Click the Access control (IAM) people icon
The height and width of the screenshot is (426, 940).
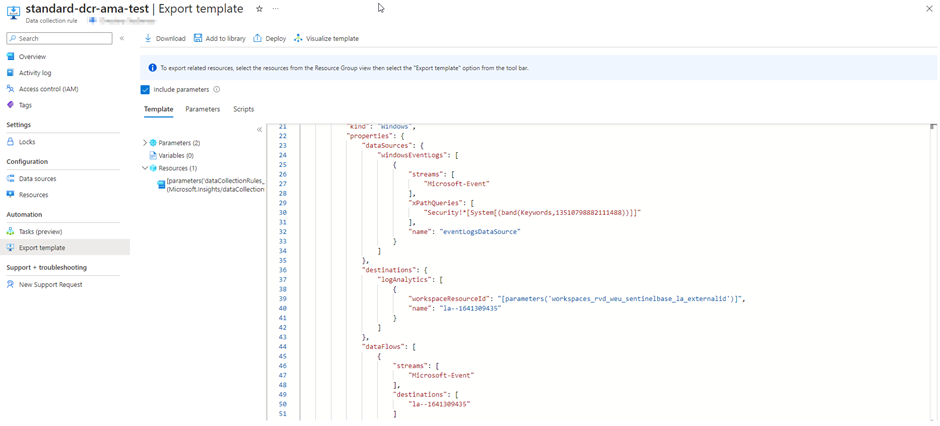pyautogui.click(x=10, y=89)
